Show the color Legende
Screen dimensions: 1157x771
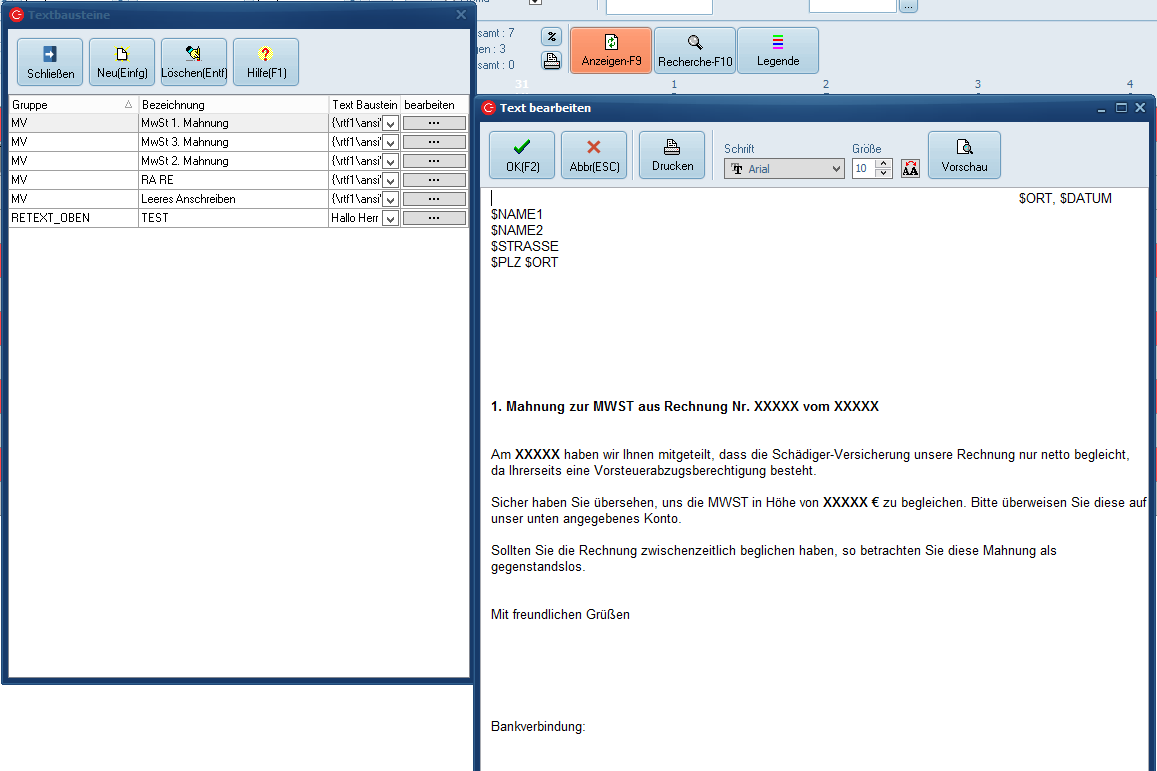point(778,50)
